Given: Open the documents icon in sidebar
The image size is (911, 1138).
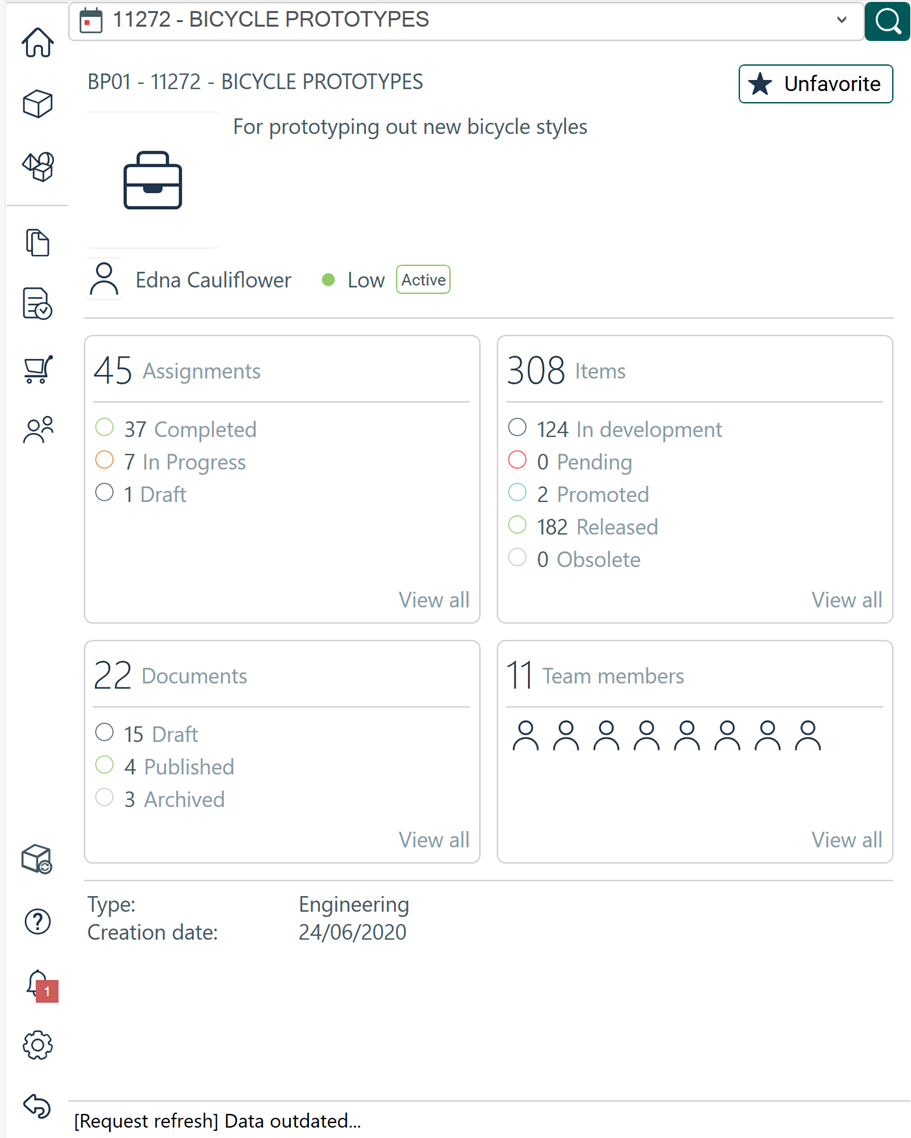Looking at the screenshot, I should click(x=38, y=243).
